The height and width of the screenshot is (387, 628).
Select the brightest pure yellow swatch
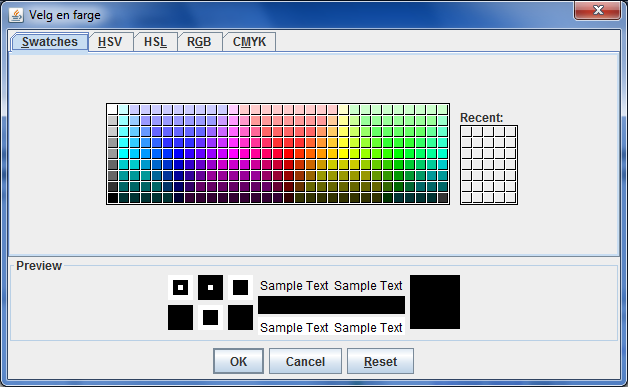(x=344, y=153)
